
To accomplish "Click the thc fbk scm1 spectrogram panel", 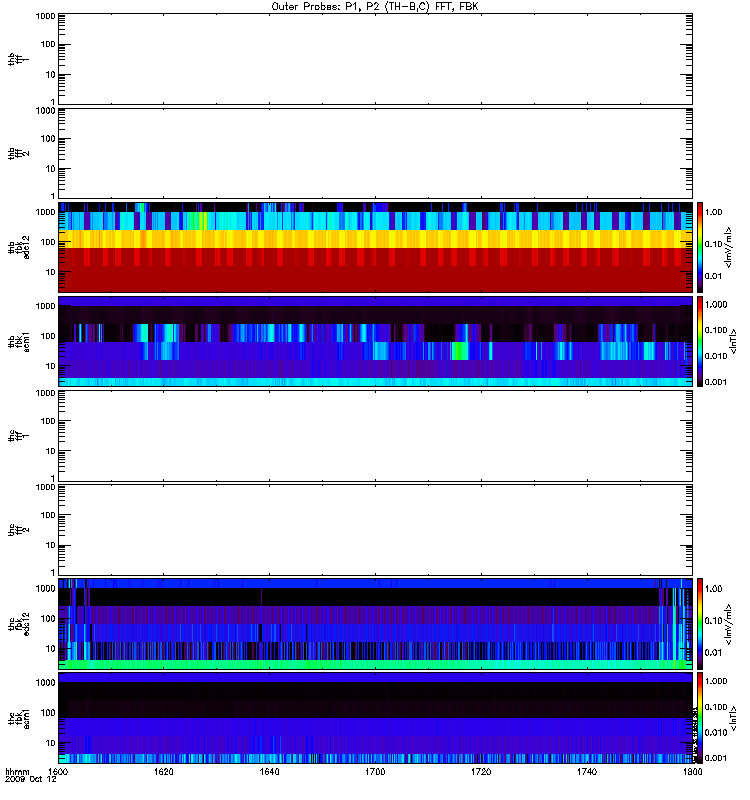I will point(375,718).
